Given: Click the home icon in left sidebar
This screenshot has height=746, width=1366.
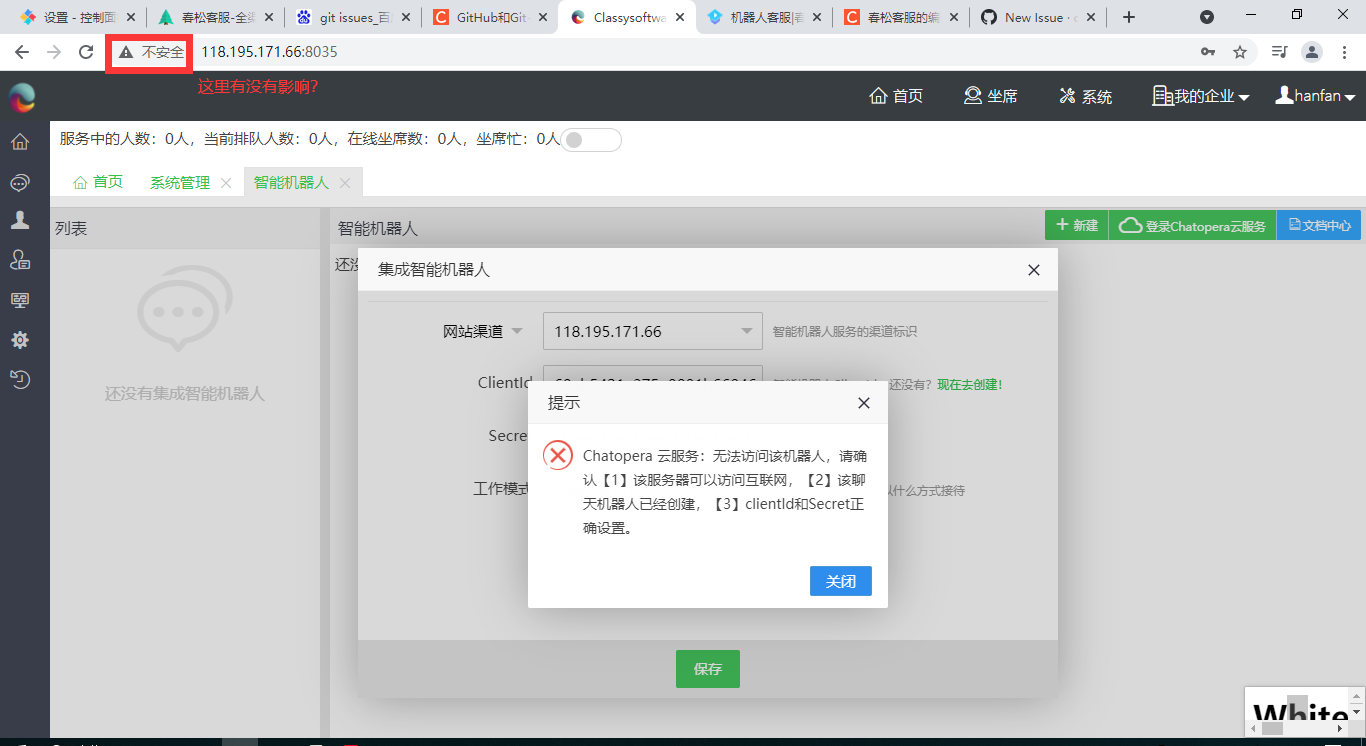Looking at the screenshot, I should pyautogui.click(x=19, y=142).
